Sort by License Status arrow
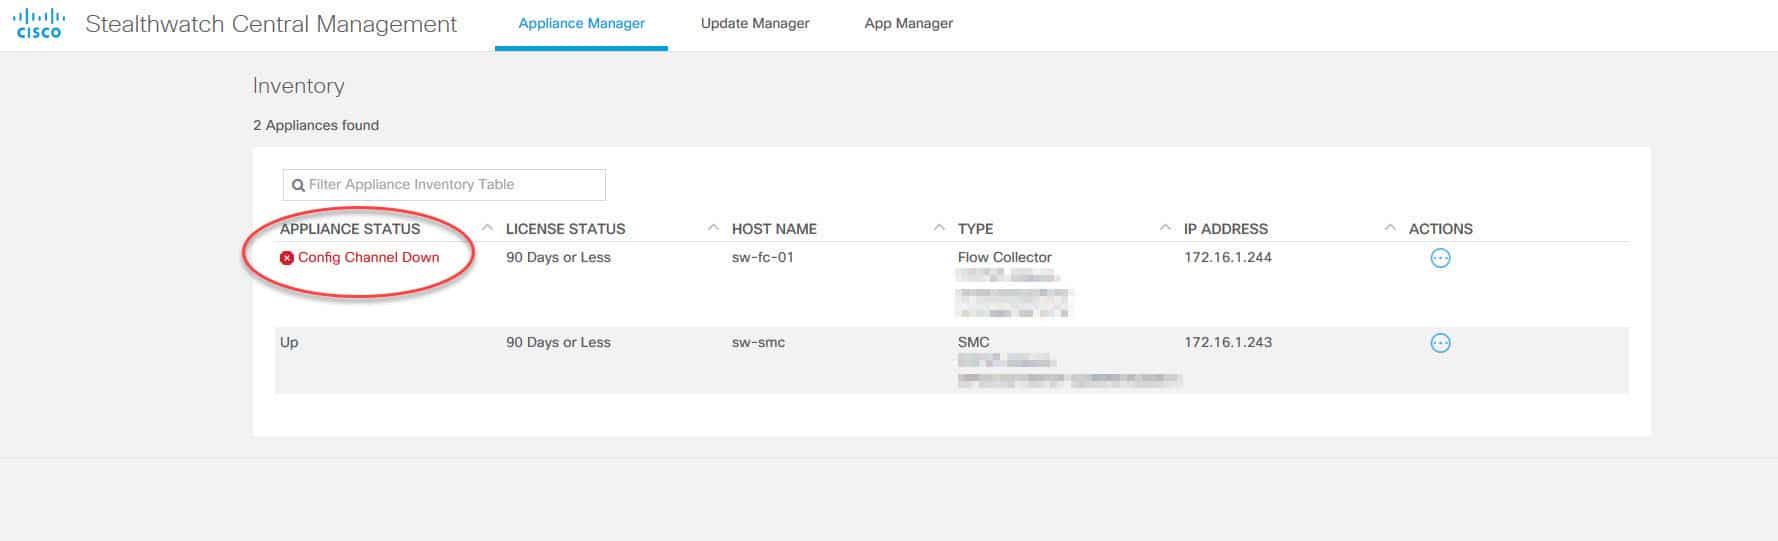1778x541 pixels. click(x=713, y=228)
